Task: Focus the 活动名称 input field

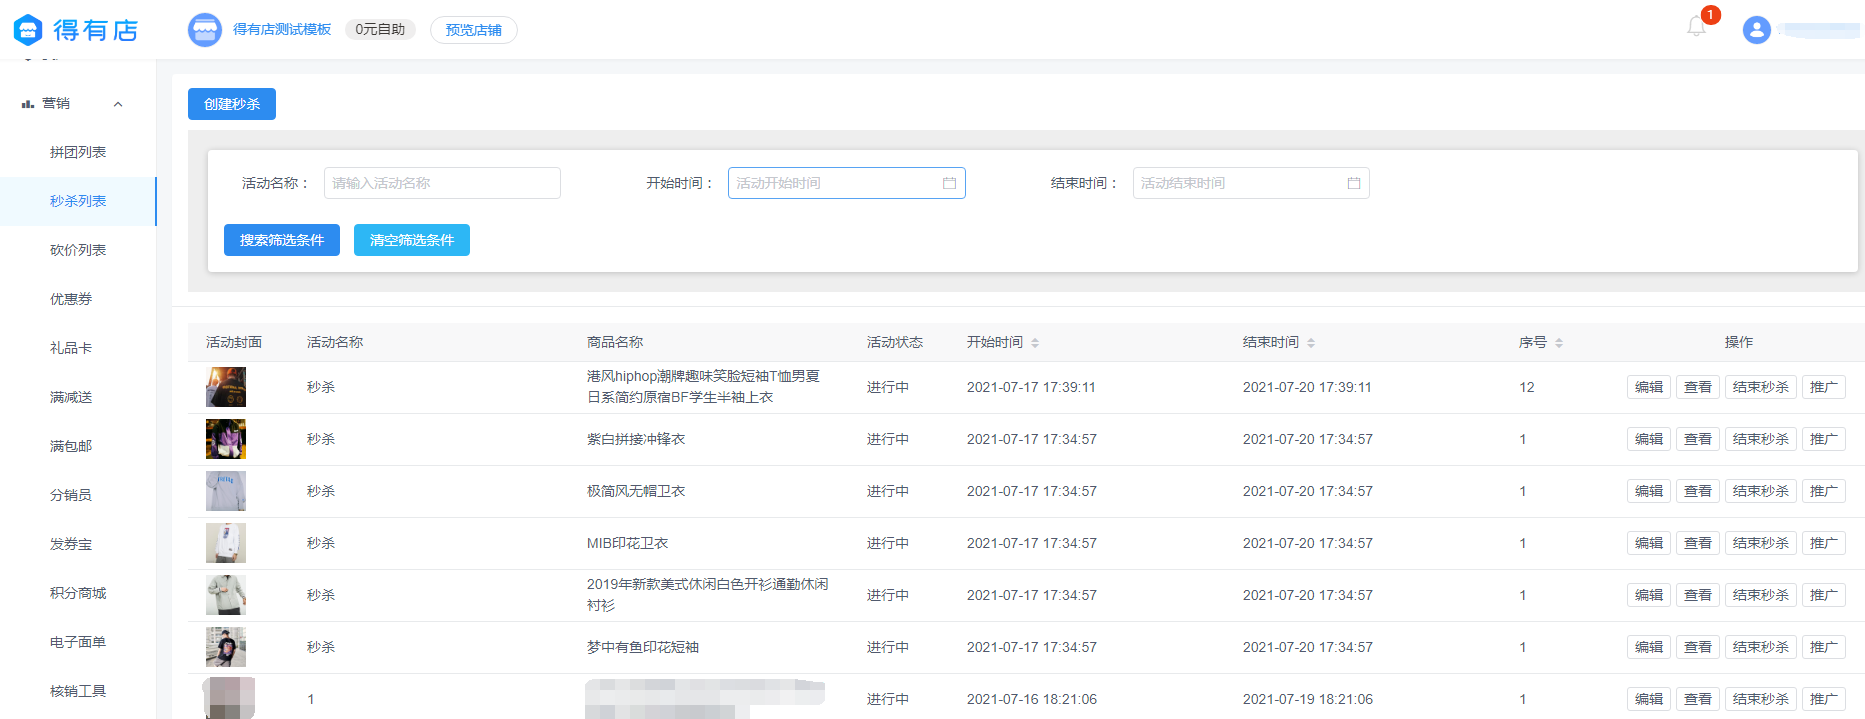Action: pos(442,183)
